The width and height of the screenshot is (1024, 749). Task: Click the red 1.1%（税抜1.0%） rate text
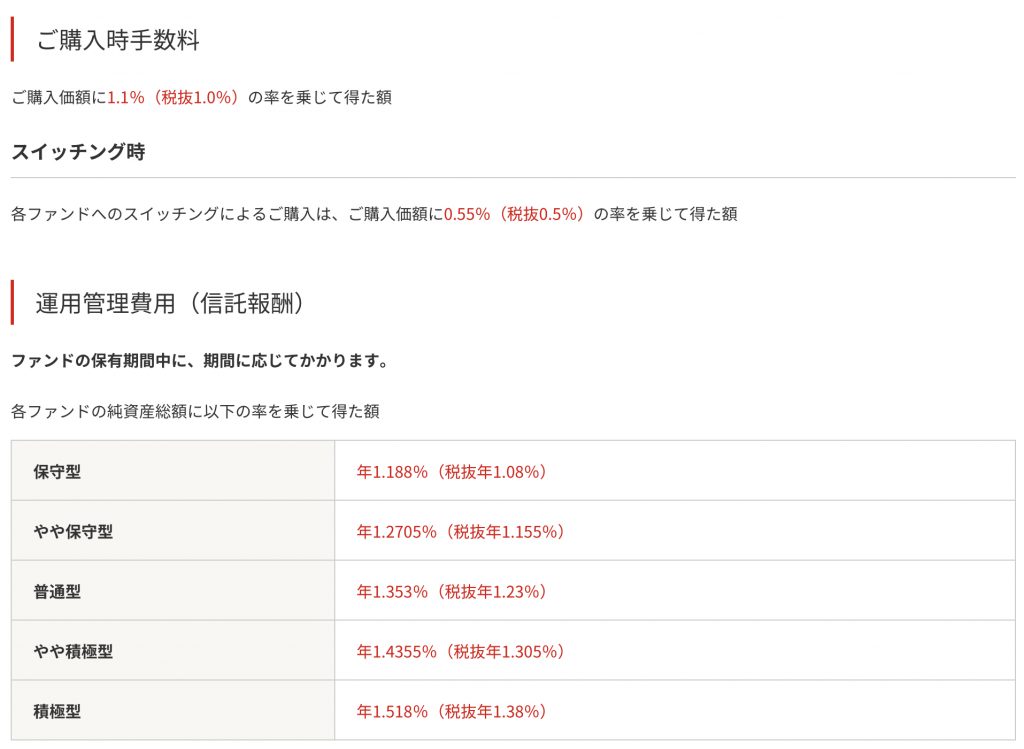coord(174,97)
